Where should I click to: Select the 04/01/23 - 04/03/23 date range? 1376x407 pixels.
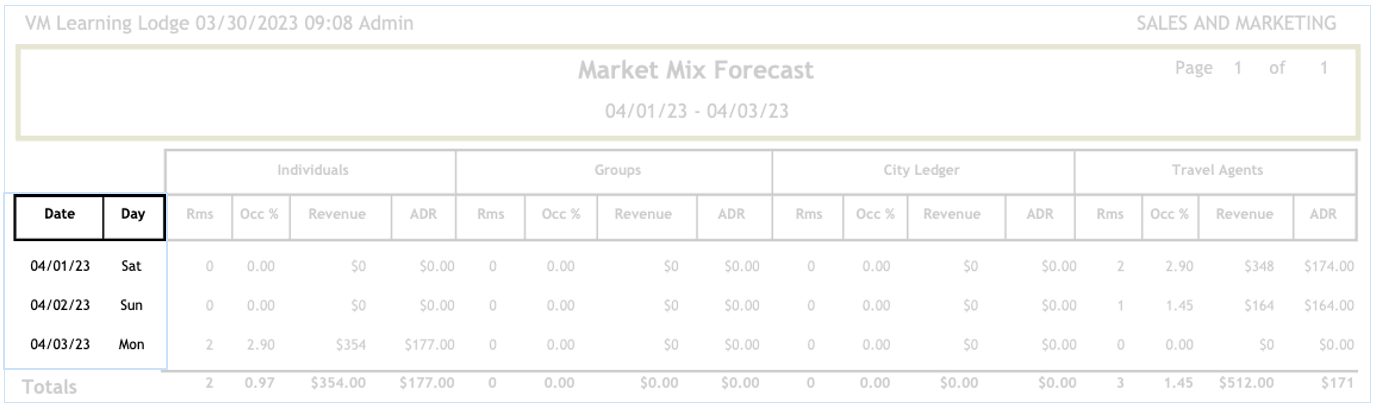(696, 110)
